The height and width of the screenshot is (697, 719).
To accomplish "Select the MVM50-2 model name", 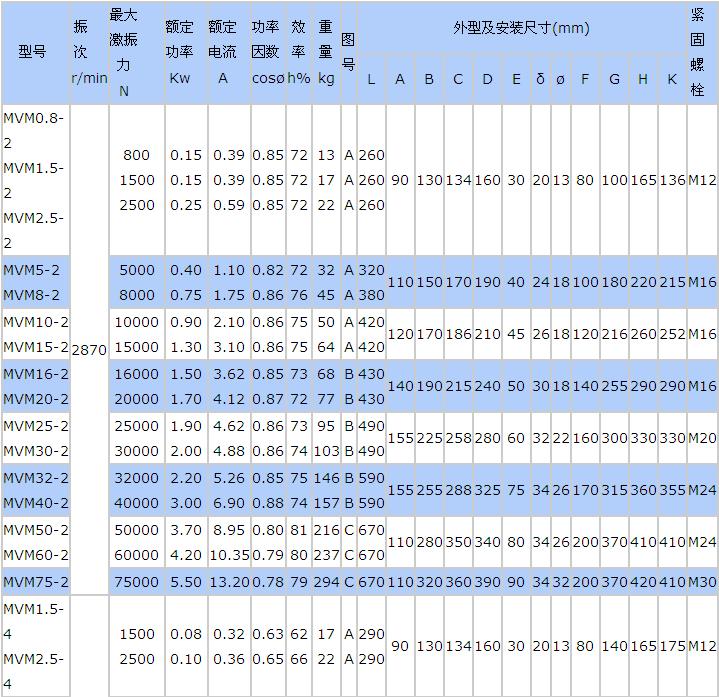I will click(x=36, y=529).
